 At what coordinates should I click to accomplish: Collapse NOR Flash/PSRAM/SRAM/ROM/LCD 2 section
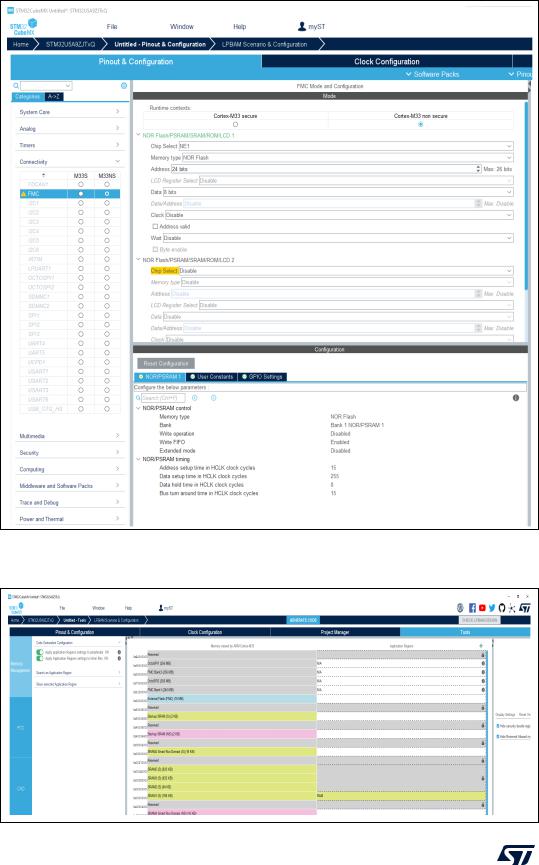pyautogui.click(x=138, y=260)
